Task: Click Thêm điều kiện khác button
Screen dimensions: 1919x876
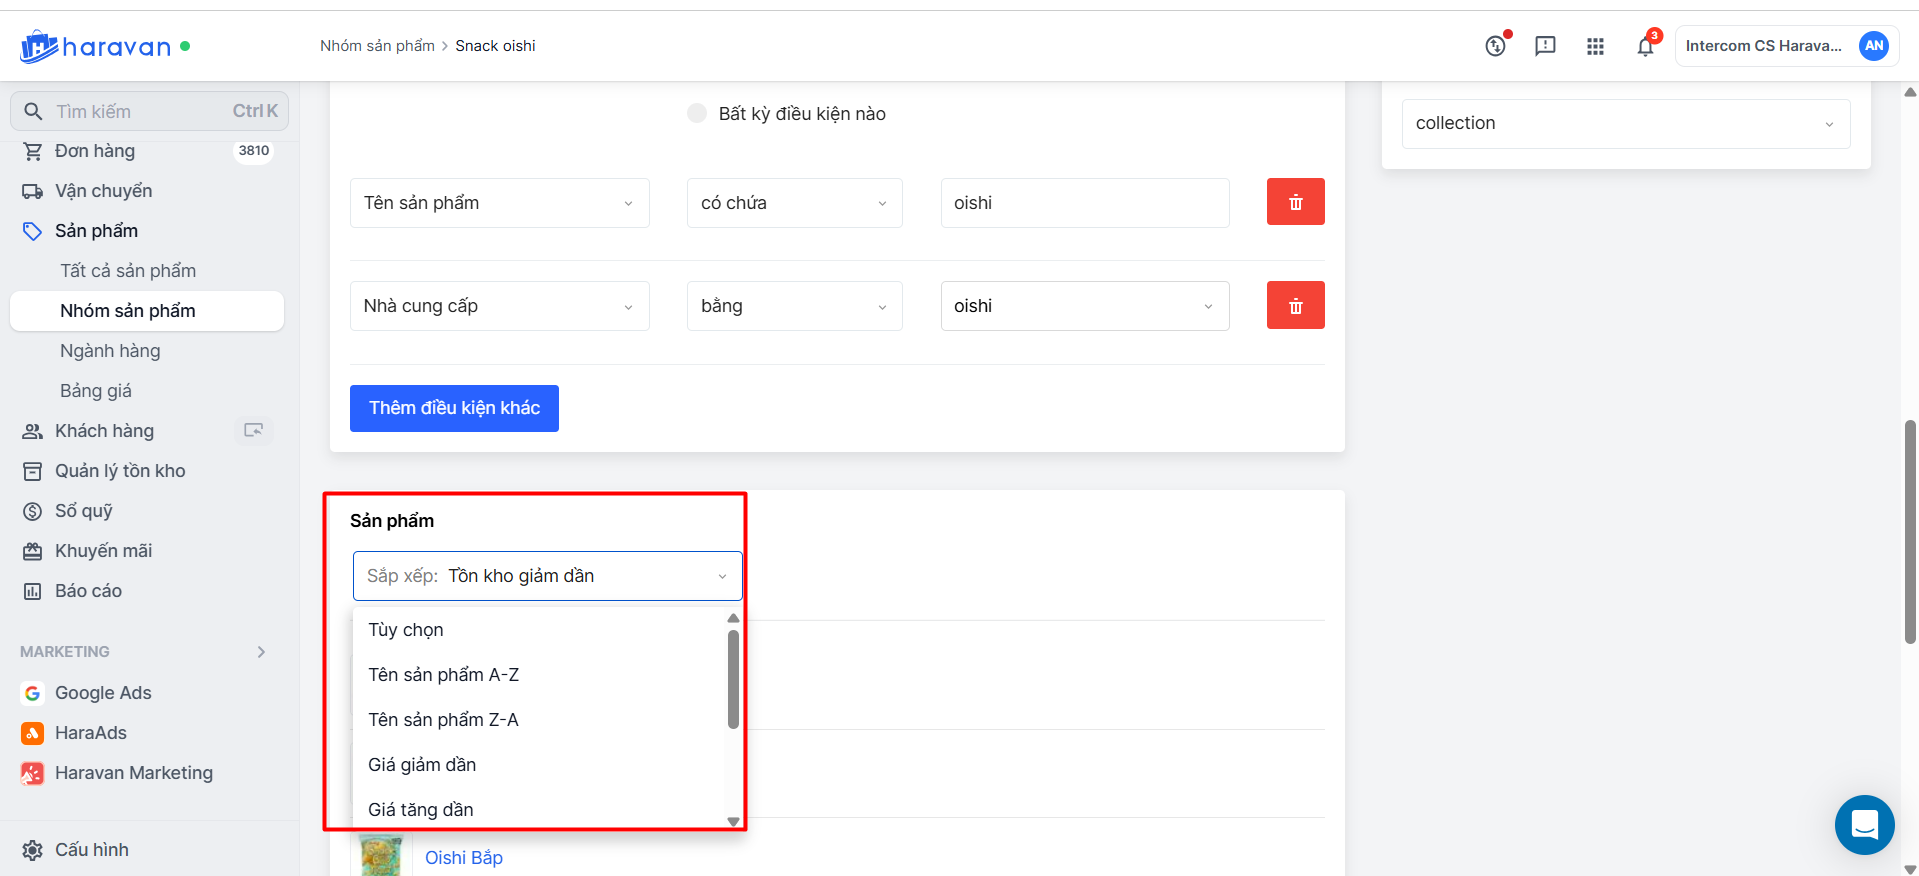Action: [454, 408]
